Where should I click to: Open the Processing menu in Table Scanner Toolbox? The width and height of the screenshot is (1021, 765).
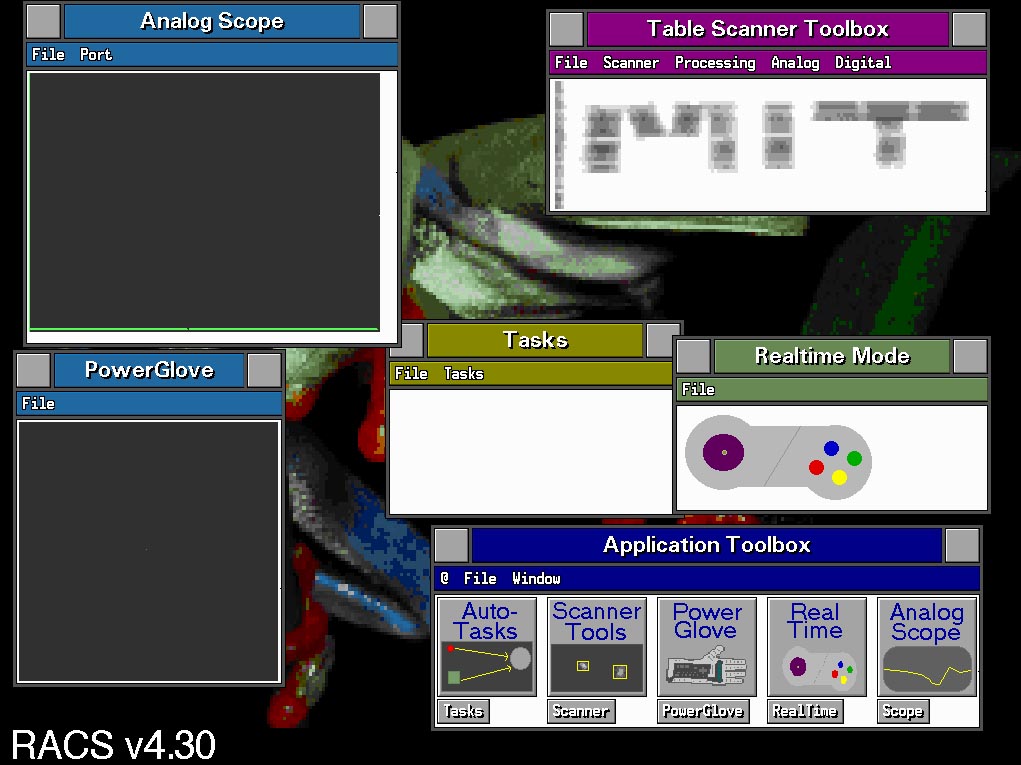[714, 62]
